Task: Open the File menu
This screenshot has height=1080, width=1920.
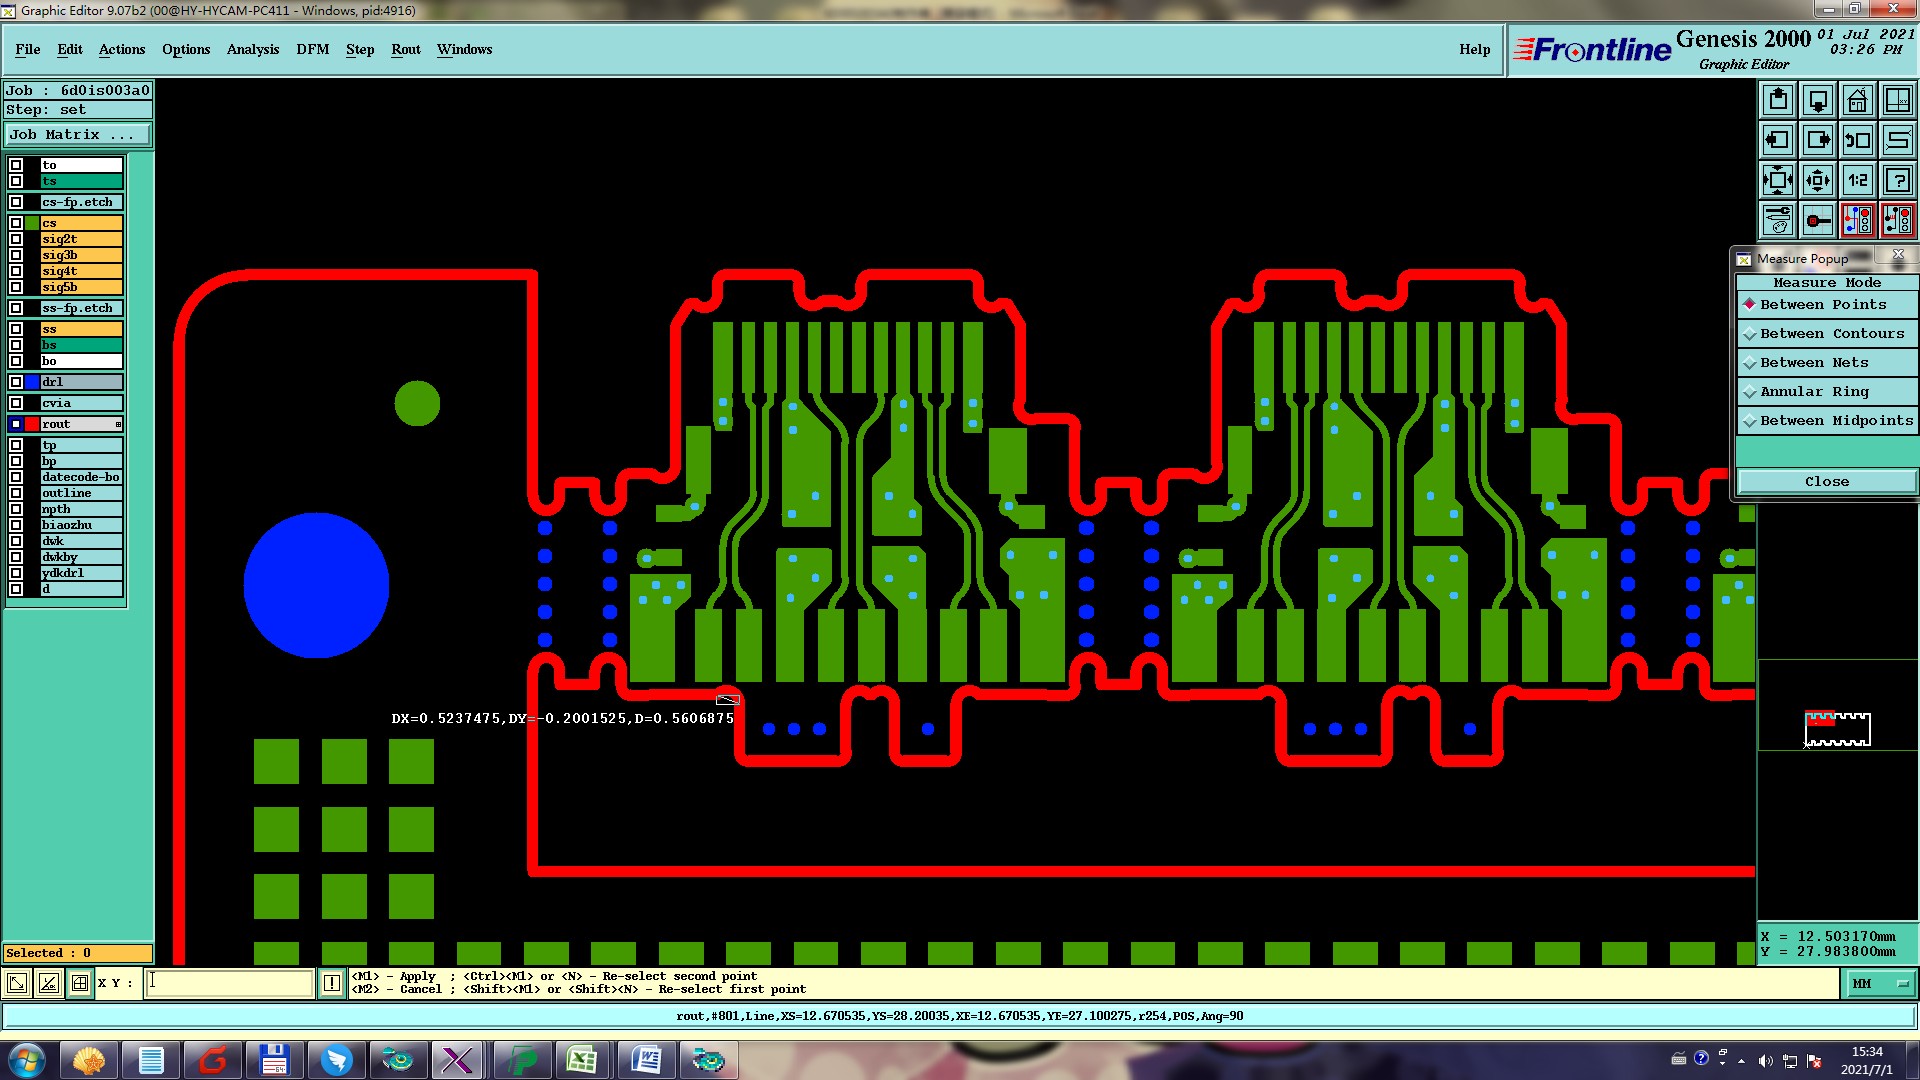Action: [x=28, y=49]
